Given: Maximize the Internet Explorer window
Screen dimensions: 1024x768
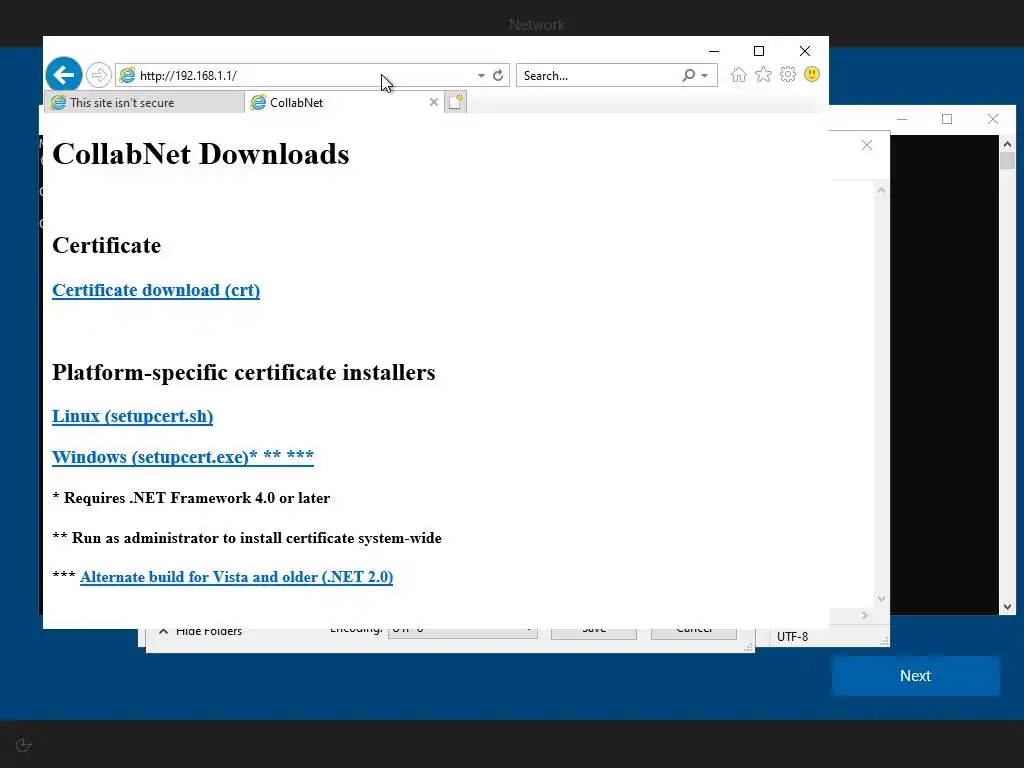Looking at the screenshot, I should point(759,51).
